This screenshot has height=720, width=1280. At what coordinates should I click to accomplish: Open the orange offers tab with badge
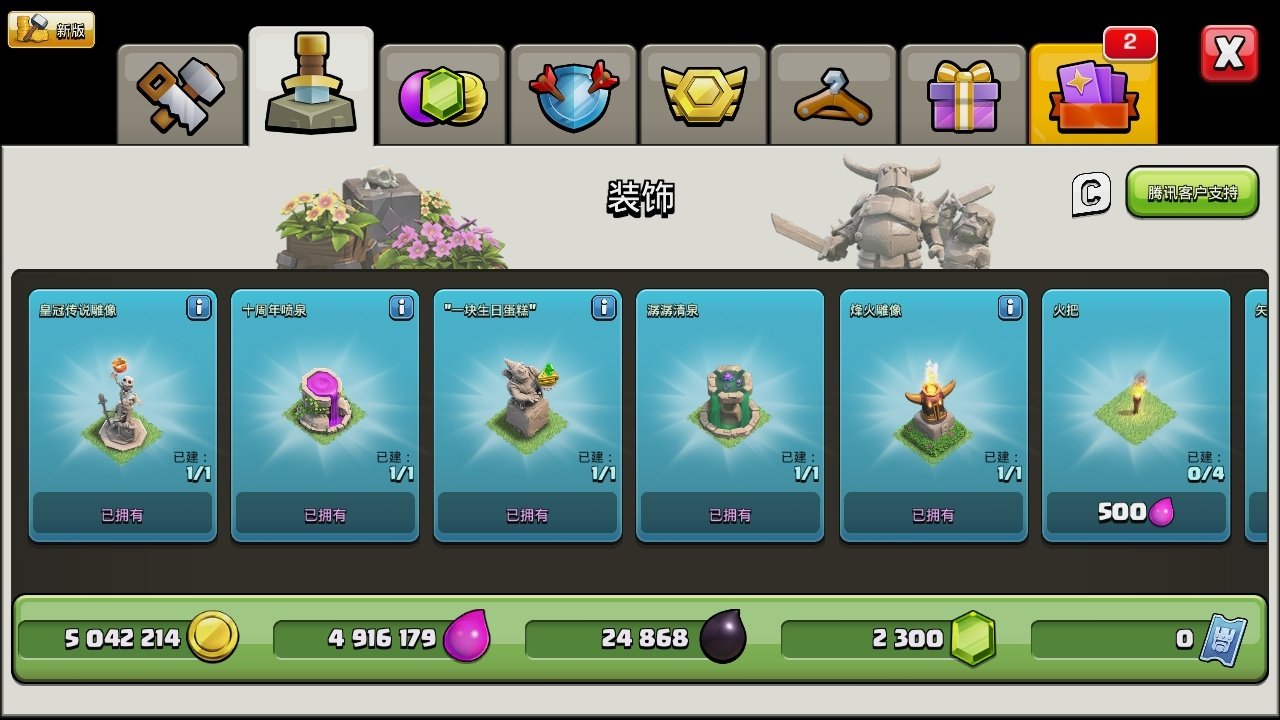point(1093,95)
